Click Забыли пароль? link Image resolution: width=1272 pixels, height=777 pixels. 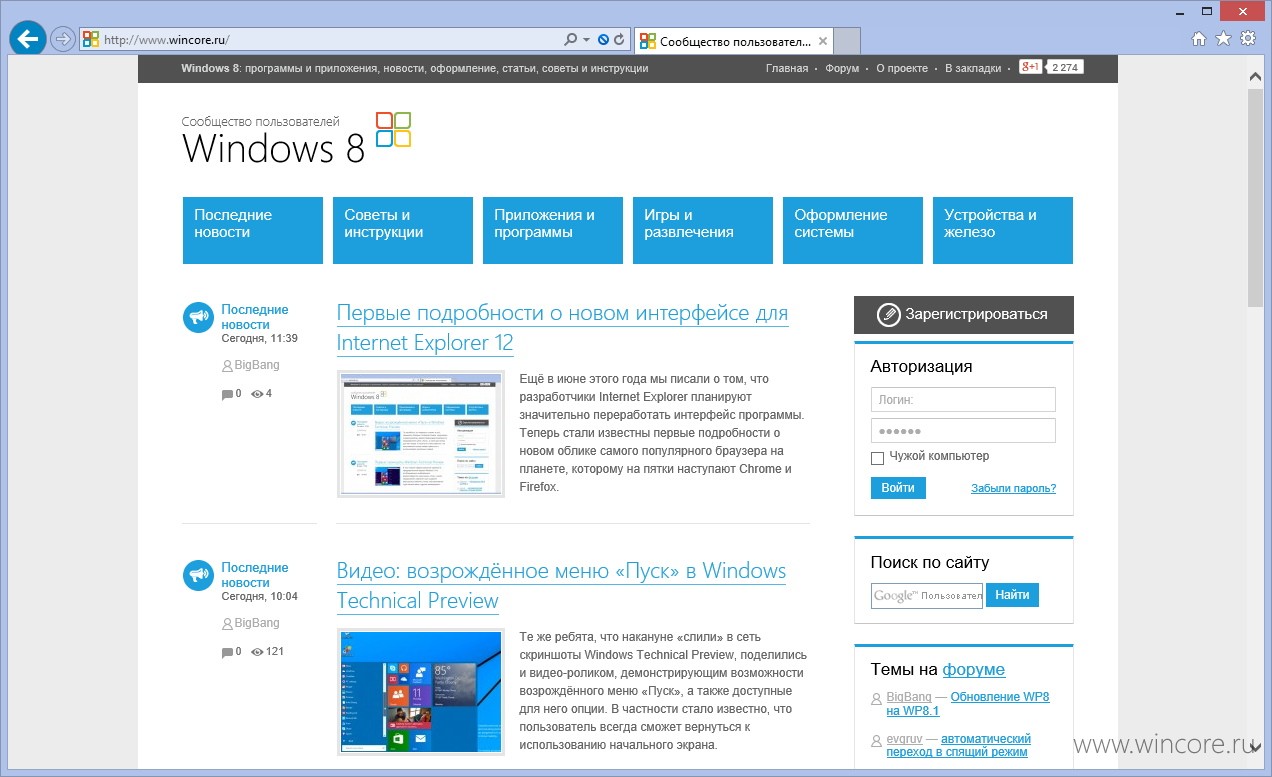1013,488
